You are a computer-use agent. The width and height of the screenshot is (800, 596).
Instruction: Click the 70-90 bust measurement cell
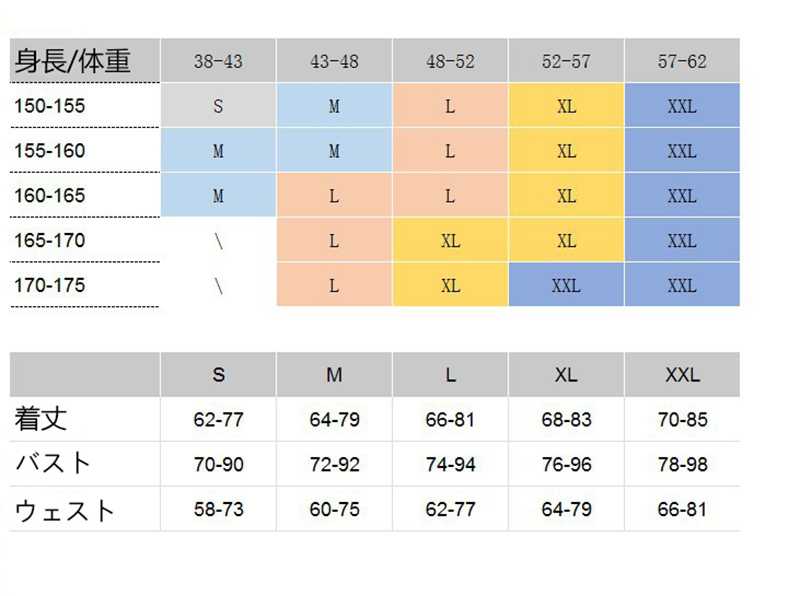tap(218, 464)
